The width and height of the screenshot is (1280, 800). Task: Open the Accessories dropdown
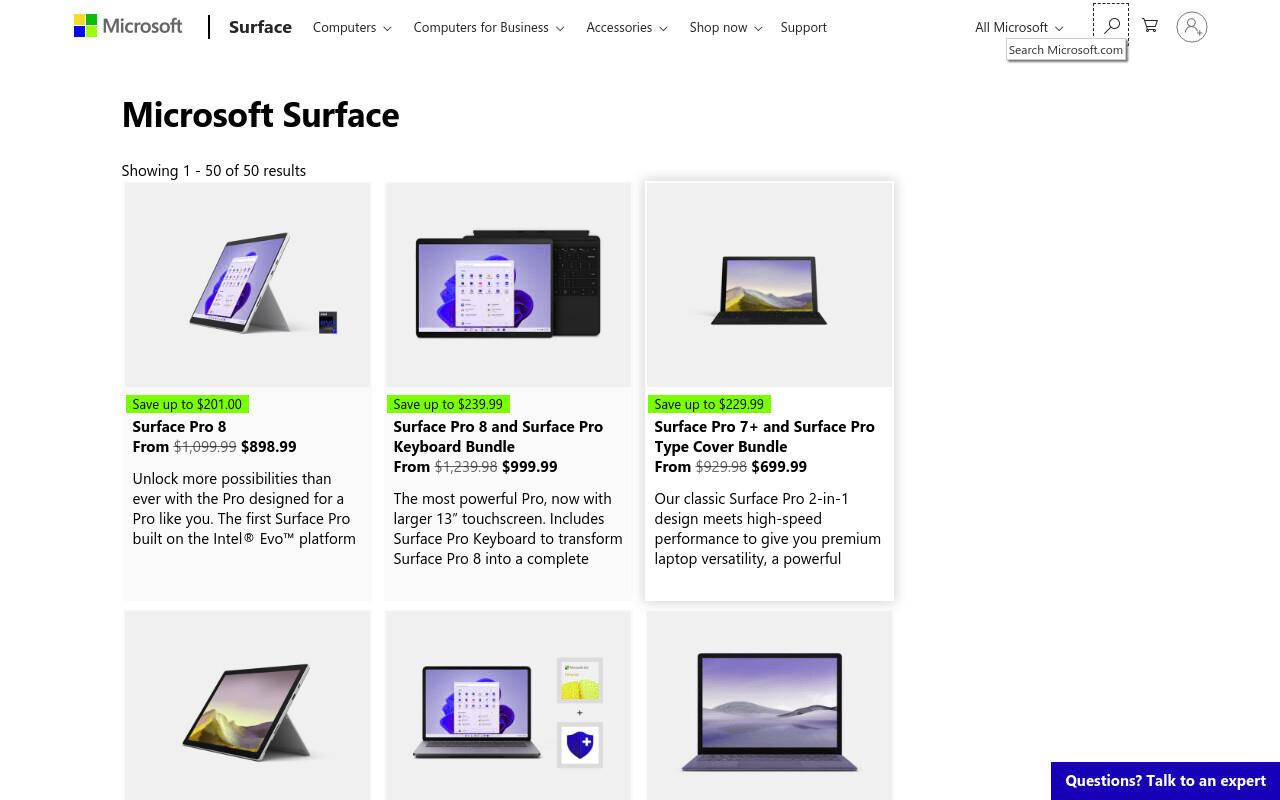(x=627, y=27)
